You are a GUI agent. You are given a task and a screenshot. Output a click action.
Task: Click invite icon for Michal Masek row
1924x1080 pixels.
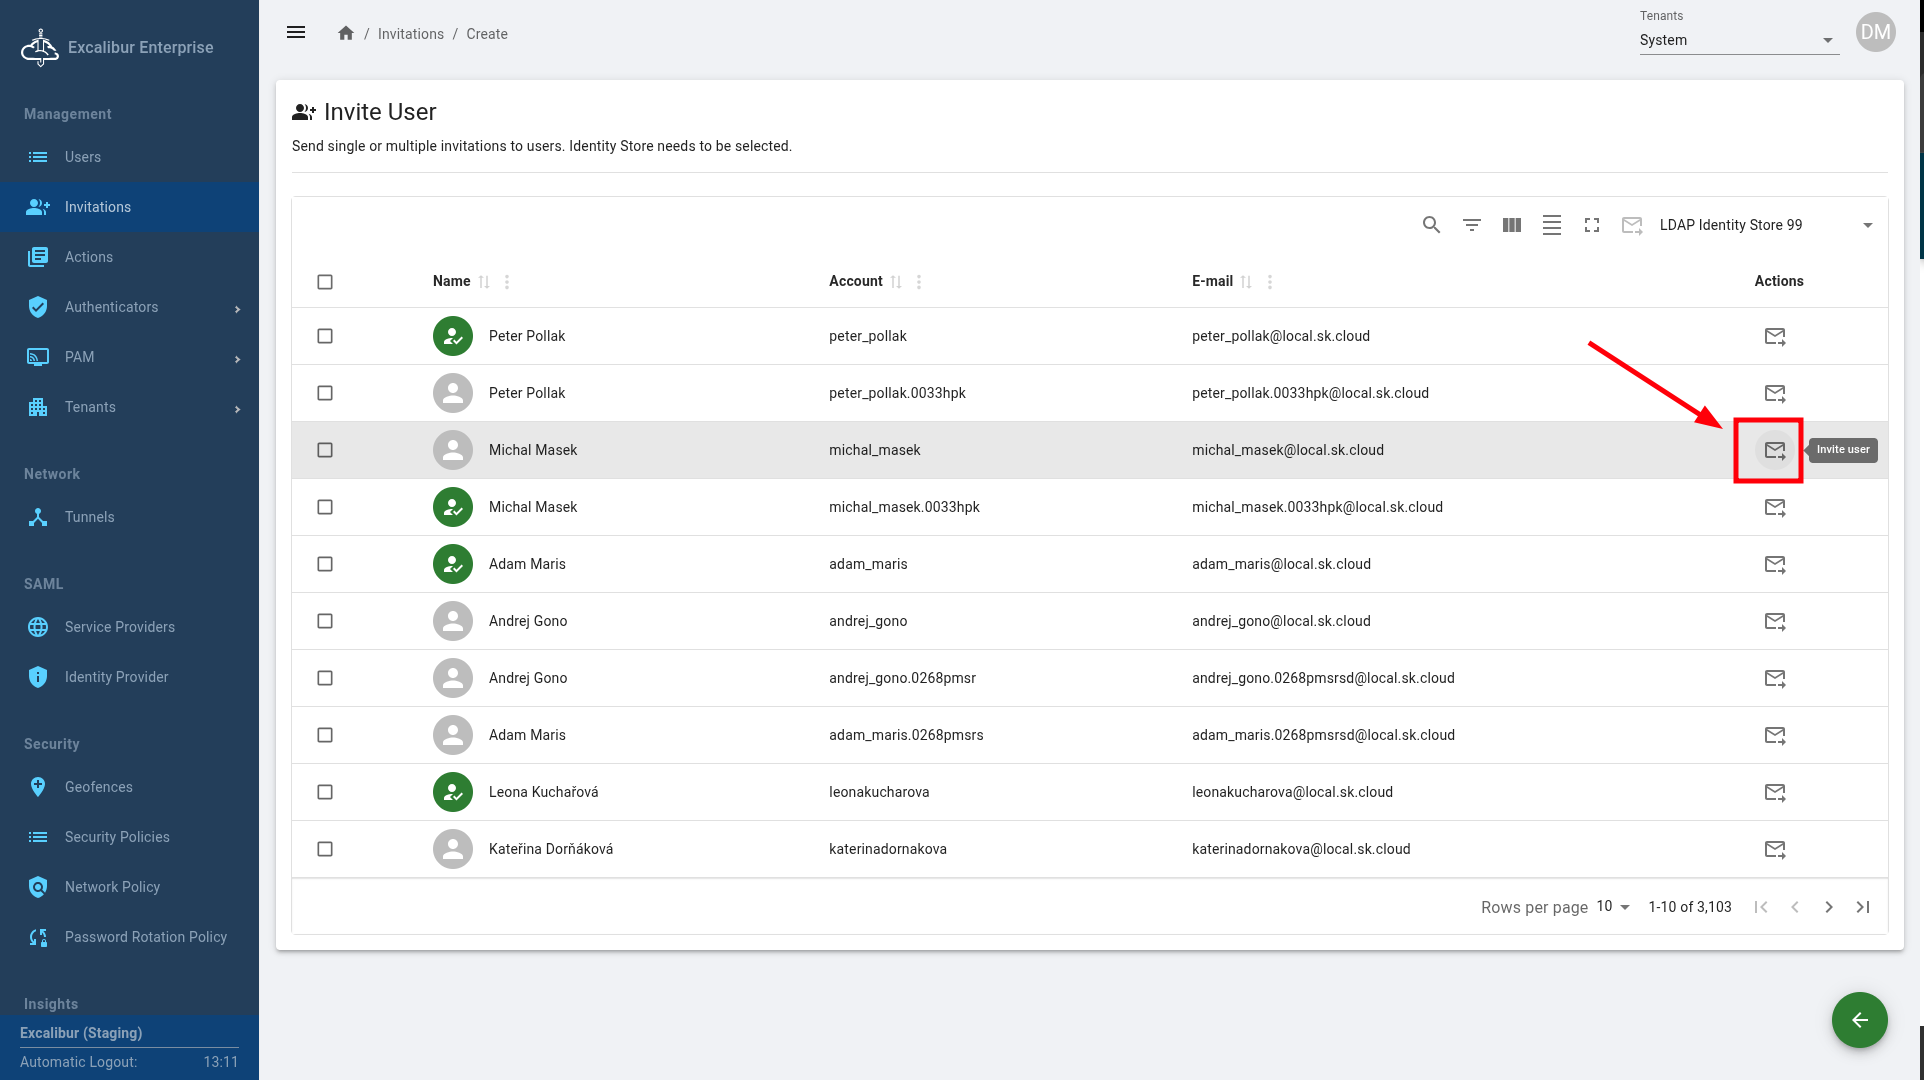point(1774,450)
